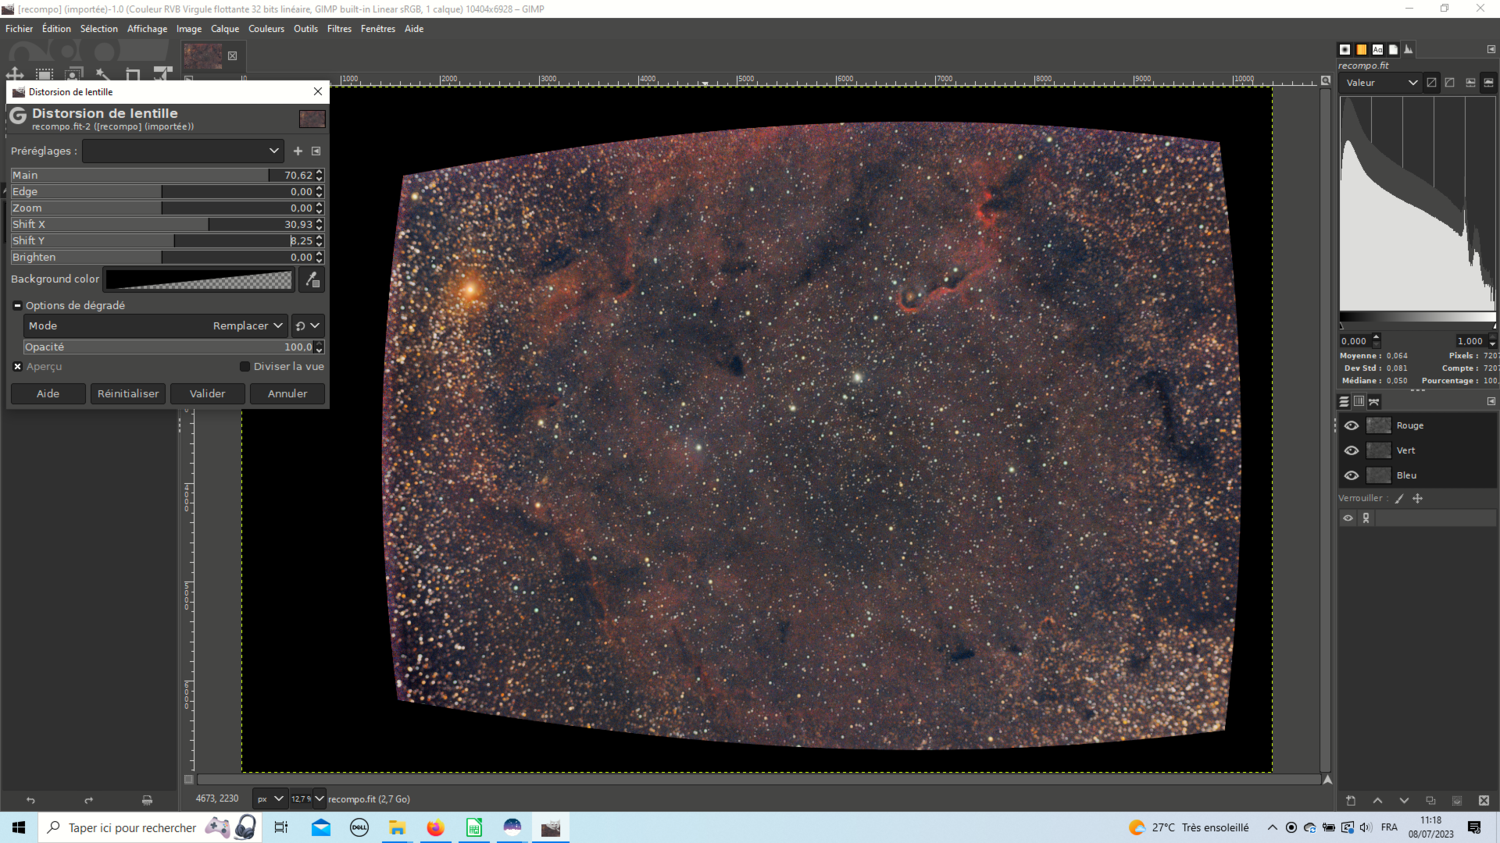1500x843 pixels.
Task: Switch to the Layers tab icon
Action: [x=1343, y=401]
